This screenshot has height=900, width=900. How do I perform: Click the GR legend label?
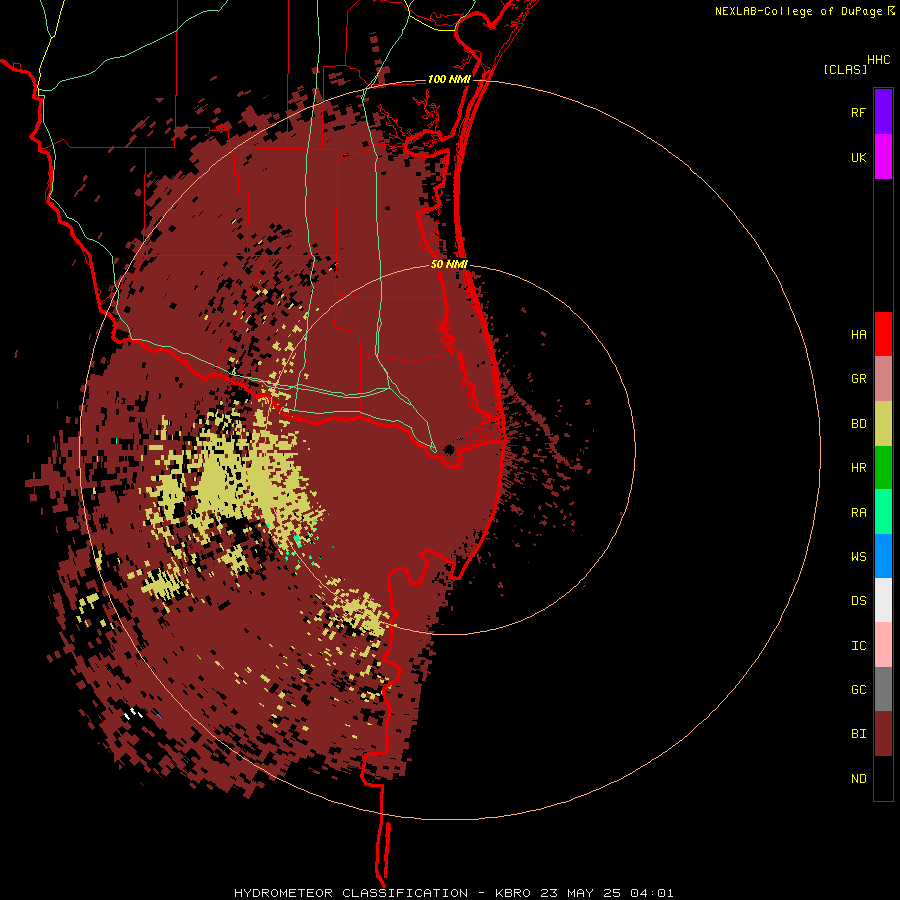point(858,379)
